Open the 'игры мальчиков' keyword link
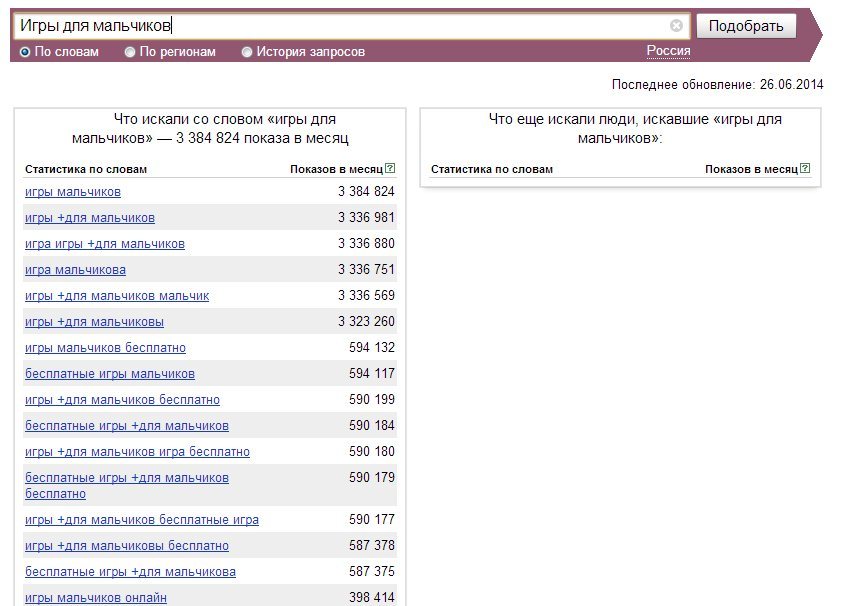The image size is (853, 606). [73, 192]
